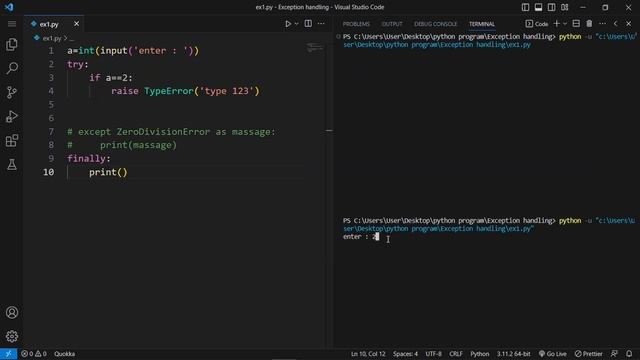The image size is (640, 360).
Task: Click commented except ZeroDivisionError line
Action: pyautogui.click(x=171, y=132)
